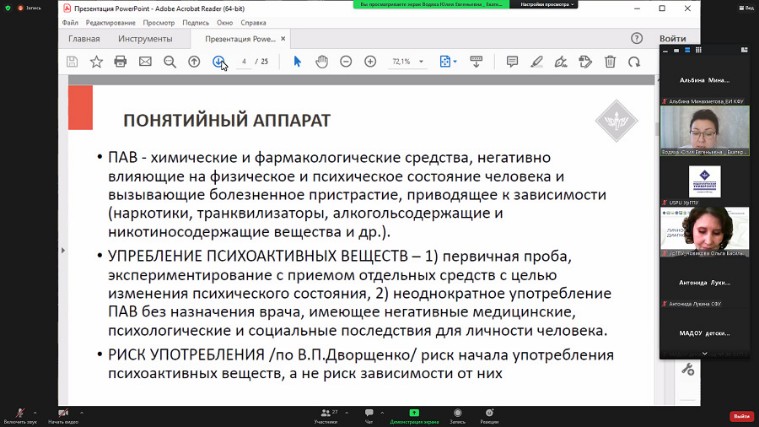Open the fit-page options dropdown
This screenshot has height=427, width=759.
pos(447,62)
